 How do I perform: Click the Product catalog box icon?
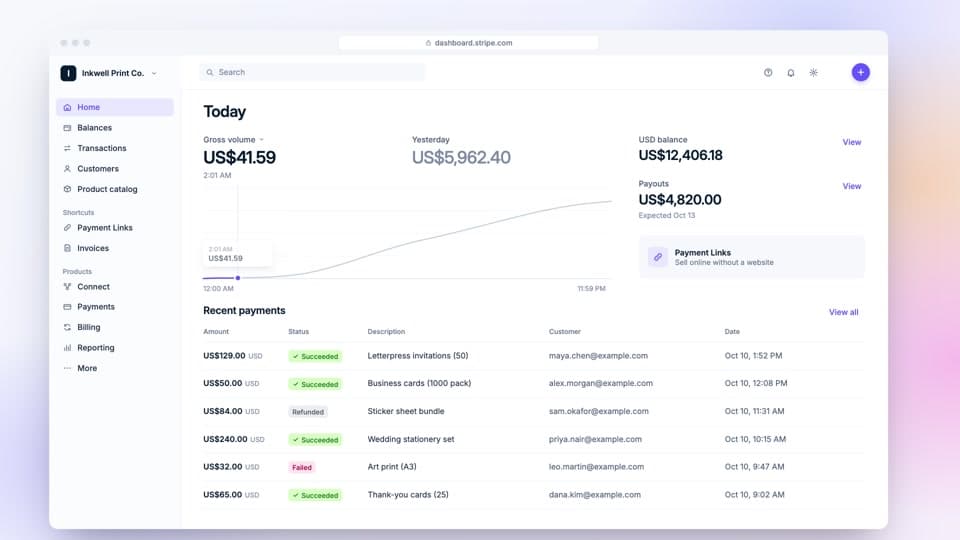(67, 189)
